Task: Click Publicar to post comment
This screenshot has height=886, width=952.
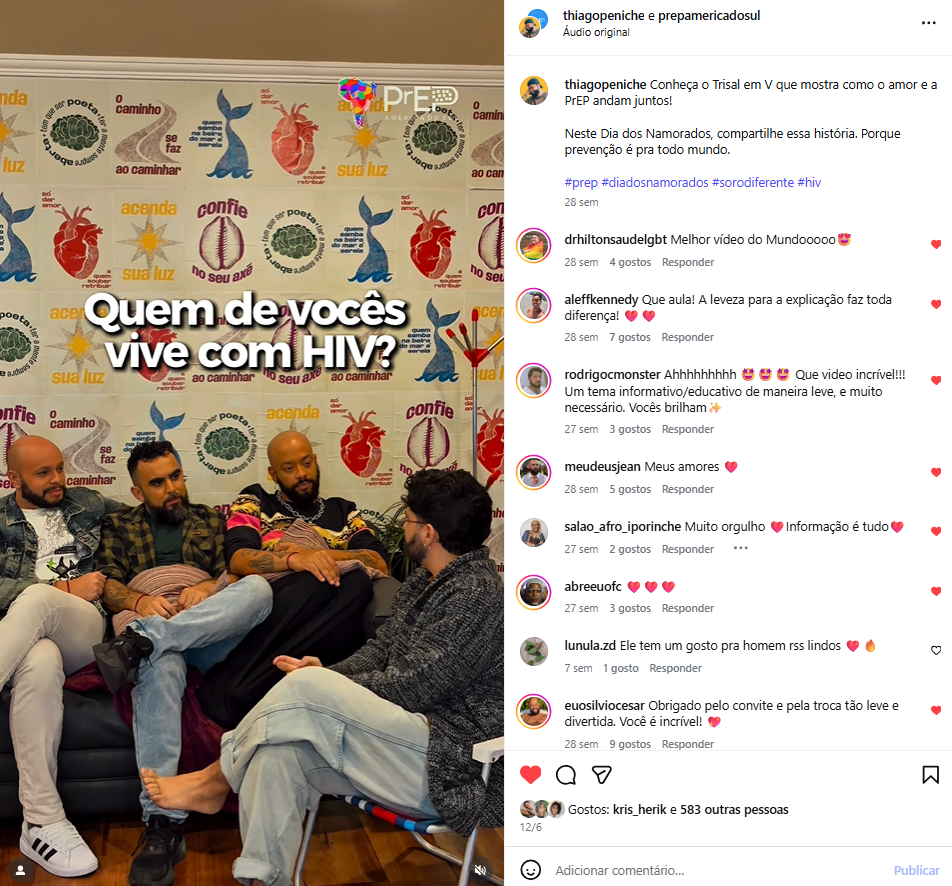Action: (916, 870)
